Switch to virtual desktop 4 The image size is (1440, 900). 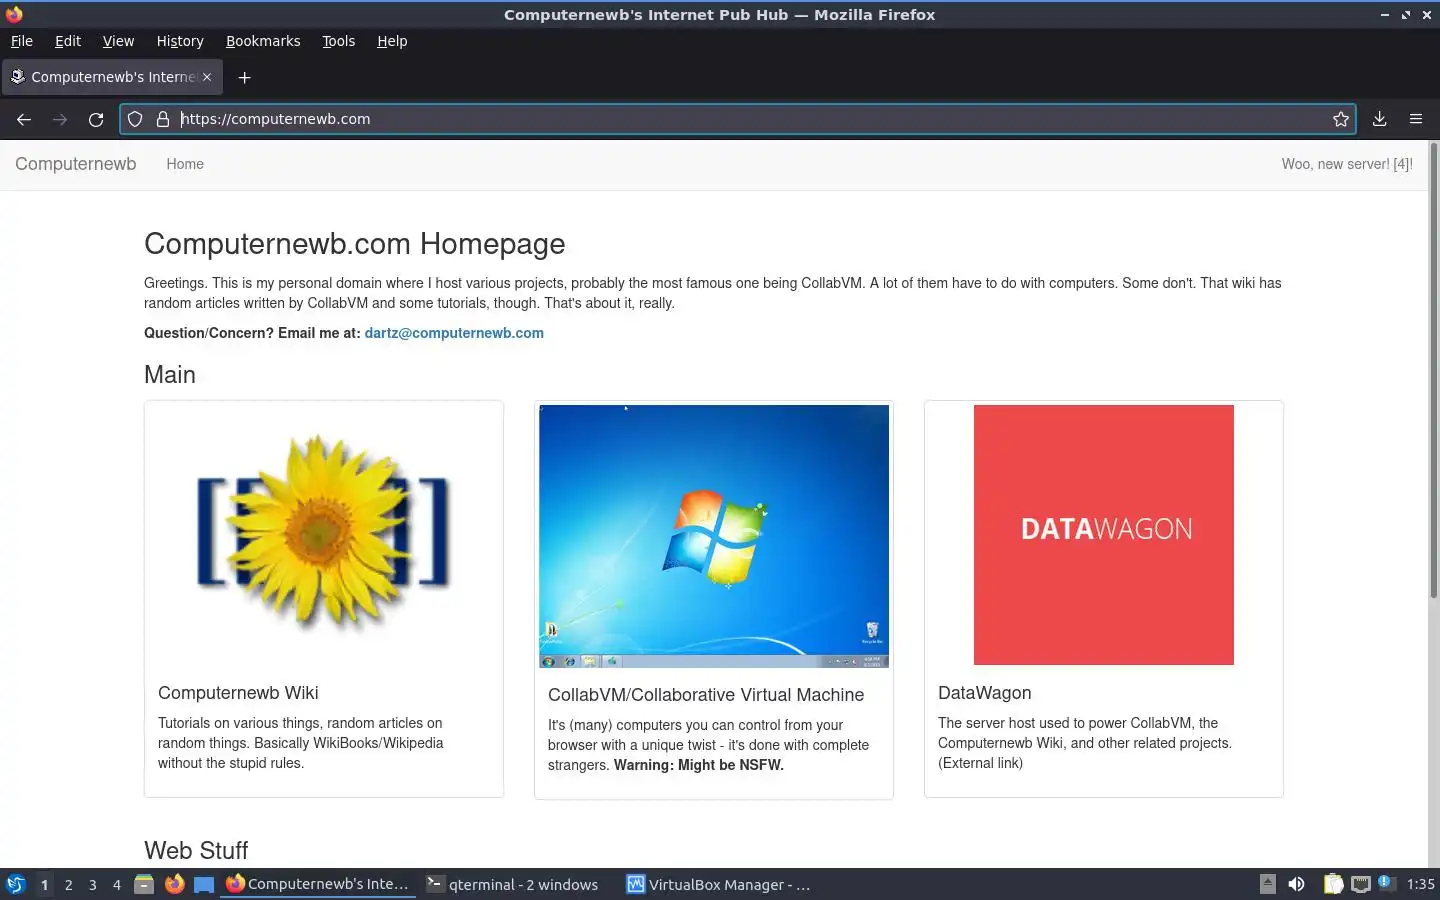tap(116, 885)
